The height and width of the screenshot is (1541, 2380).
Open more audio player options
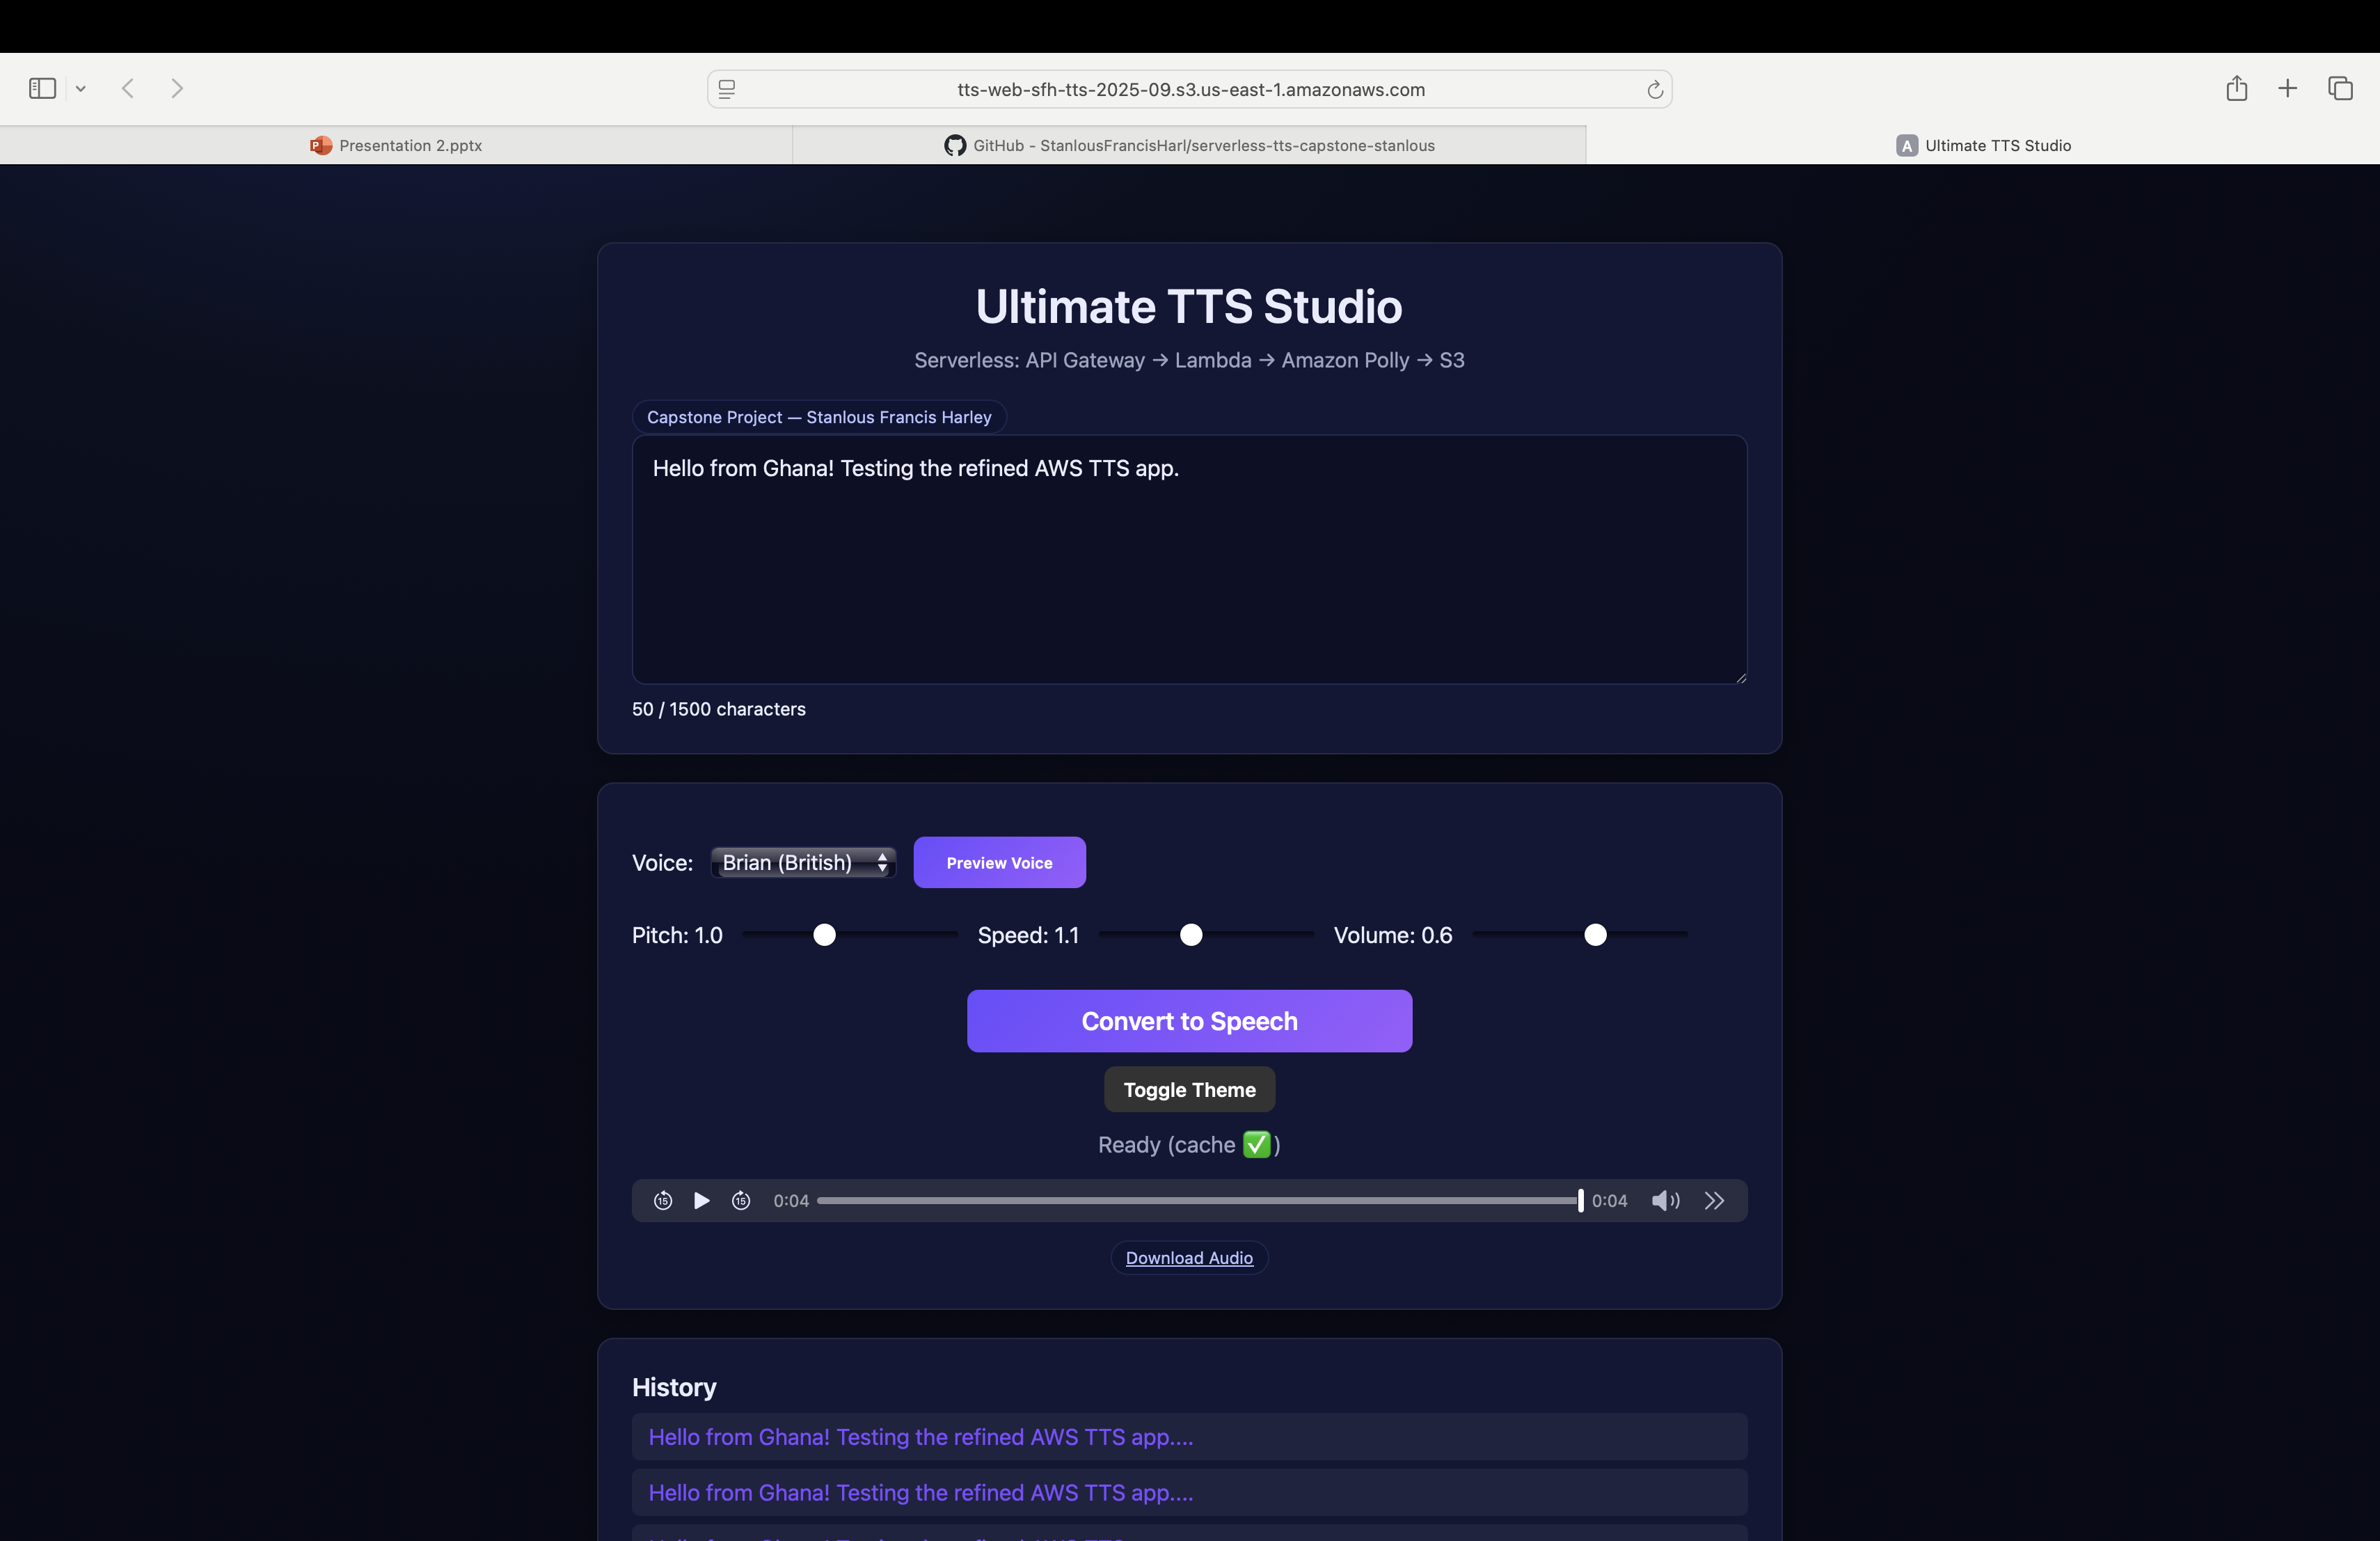pos(1714,1201)
